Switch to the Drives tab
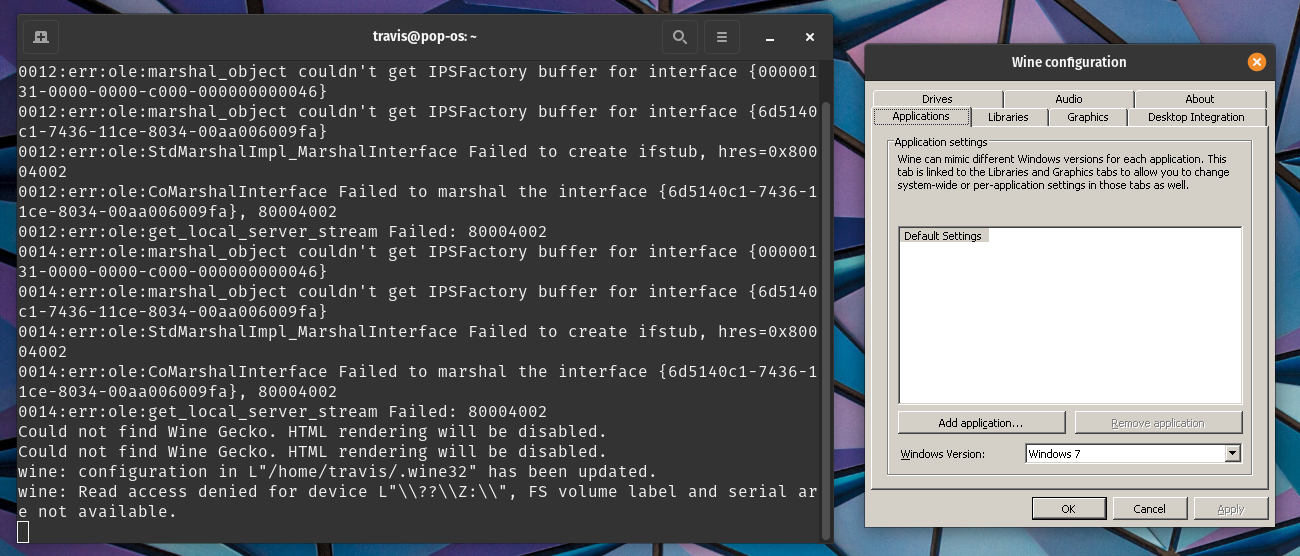Image resolution: width=1300 pixels, height=556 pixels. tap(937, 99)
